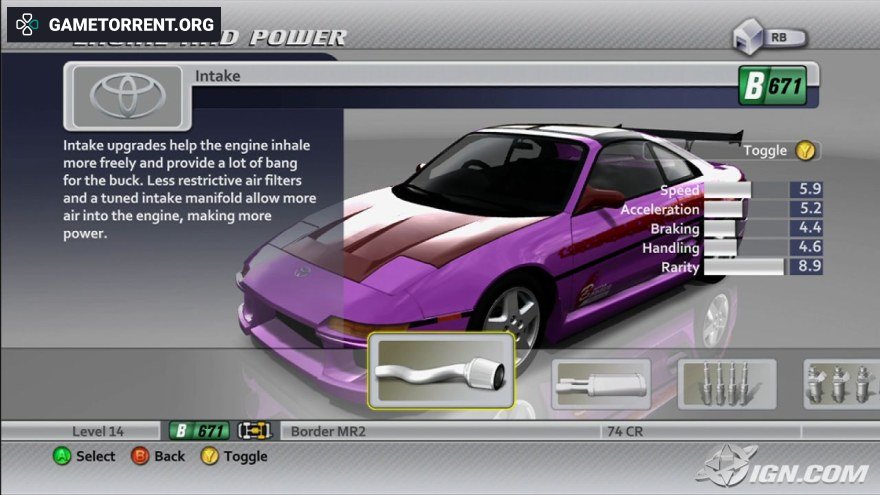Click the Braking value 4.4
Viewport: 880px width, 495px height.
click(x=807, y=228)
